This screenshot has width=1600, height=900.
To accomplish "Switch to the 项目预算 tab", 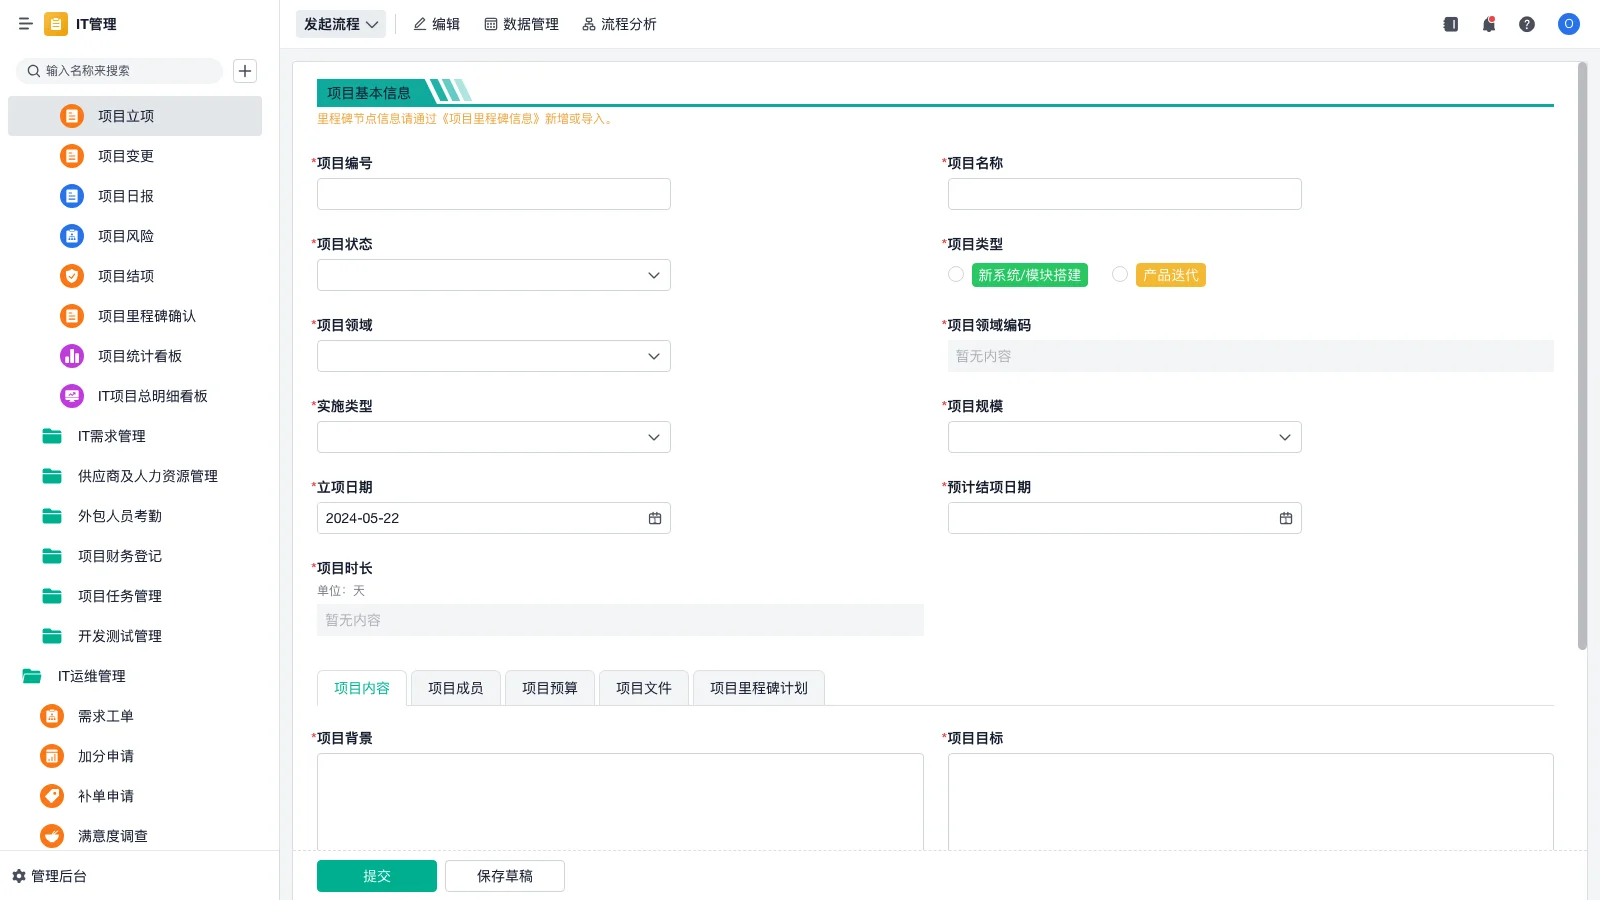I will pyautogui.click(x=550, y=688).
